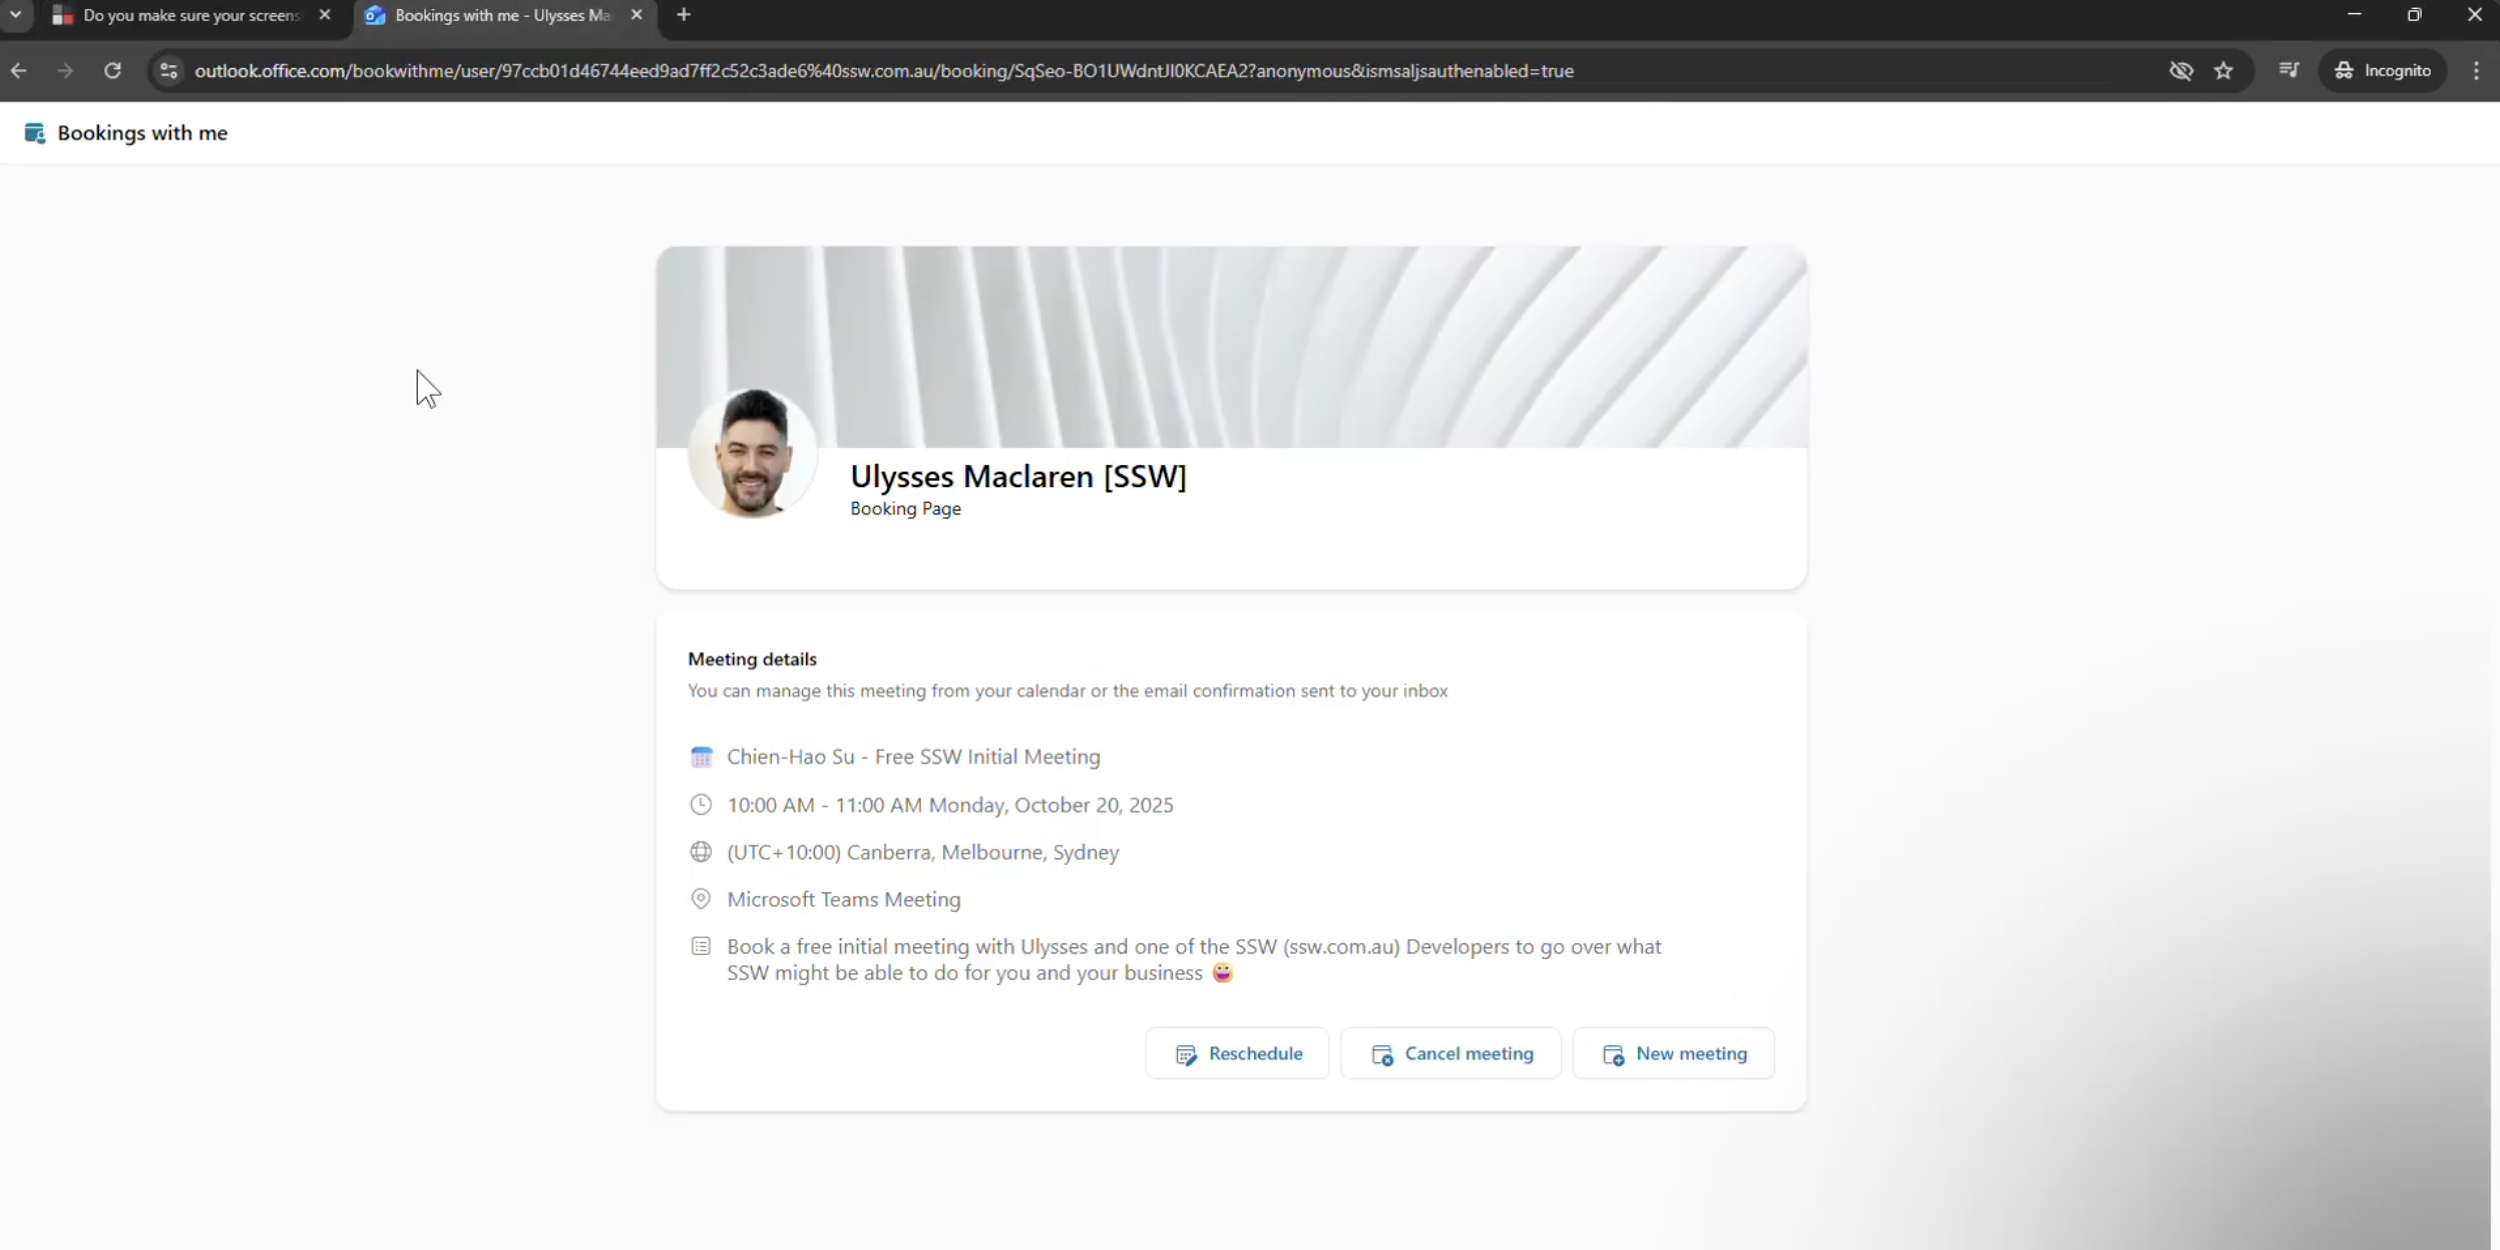Open Chrome three-dot menu
This screenshot has width=2500, height=1250.
click(2476, 71)
